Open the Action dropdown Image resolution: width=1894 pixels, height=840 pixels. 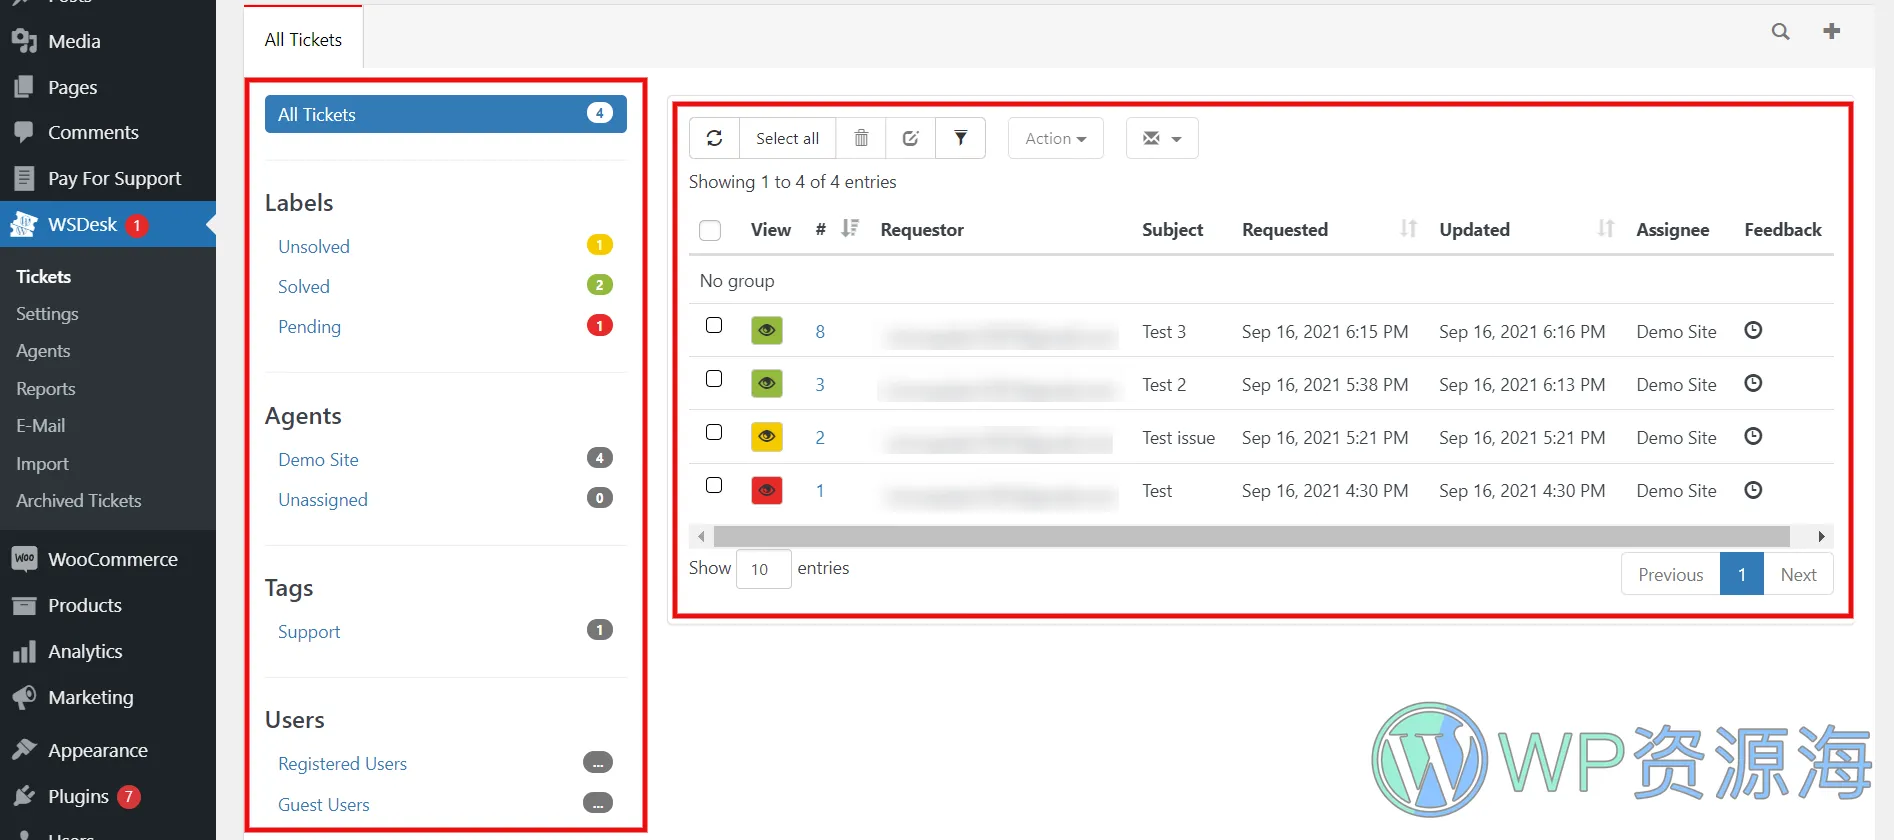click(x=1055, y=138)
